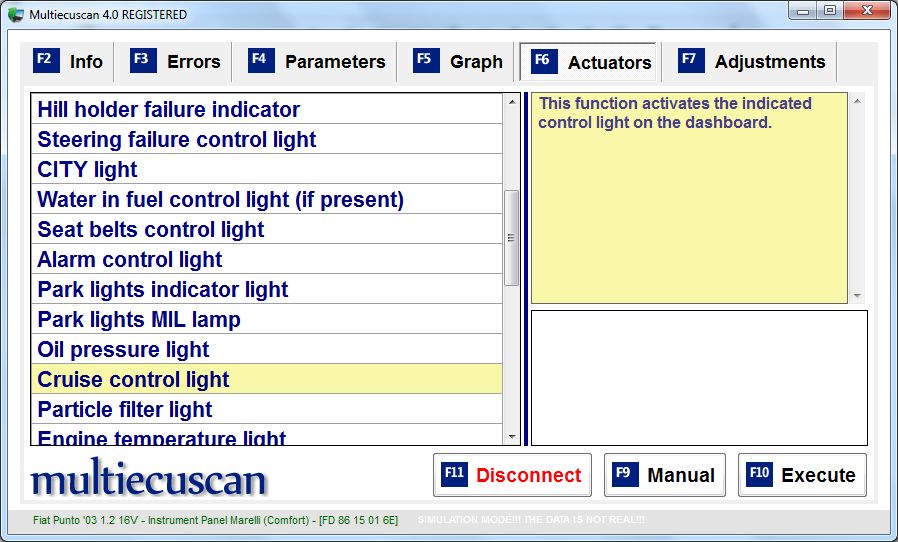The image size is (898, 542).
Task: Maximize the Multiecuscan window
Action: 829,10
